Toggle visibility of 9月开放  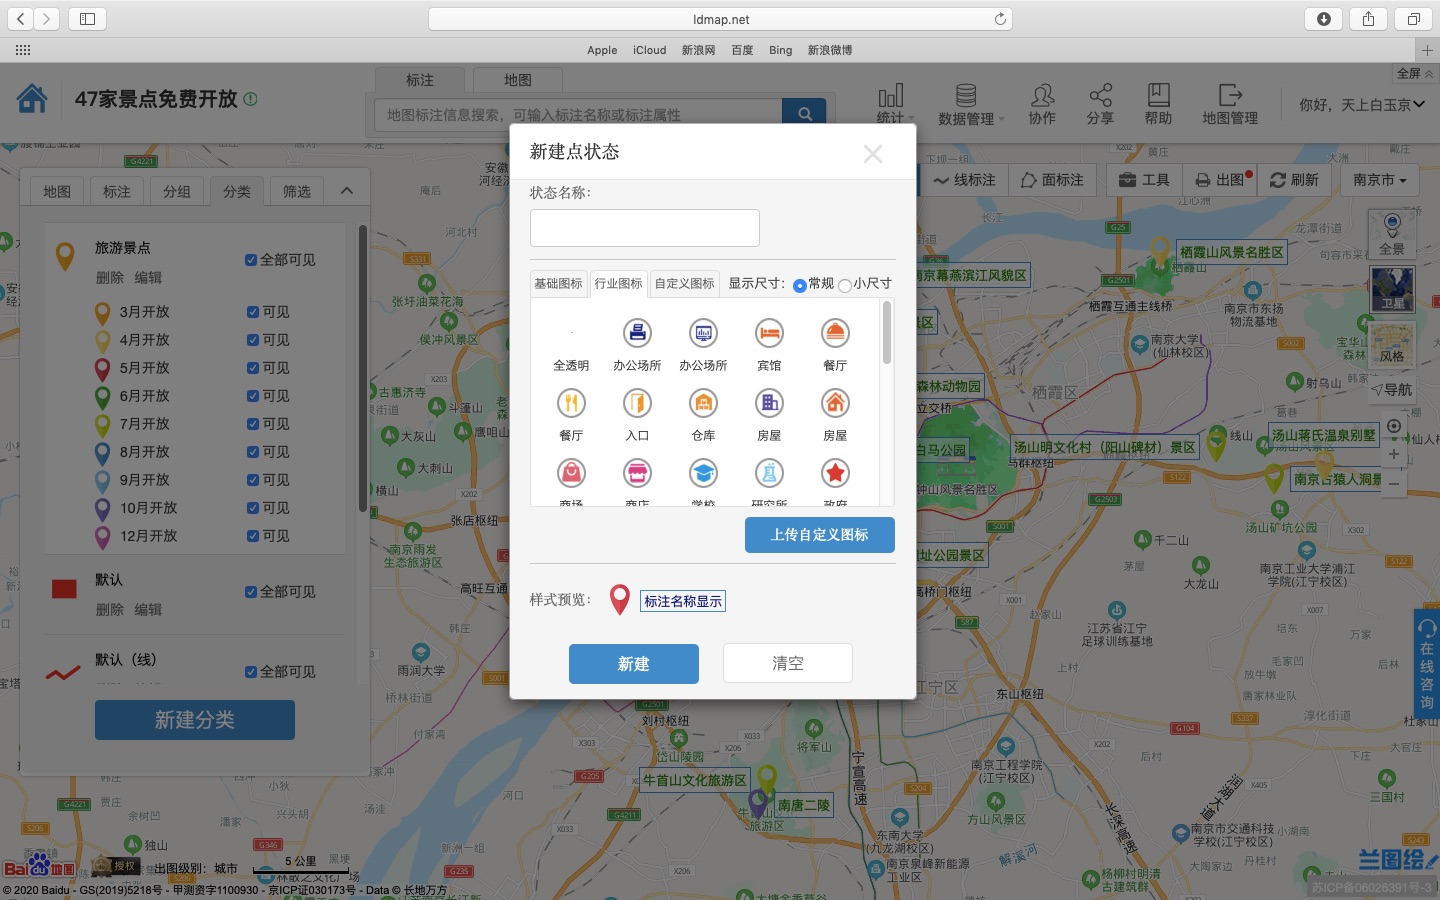(253, 480)
